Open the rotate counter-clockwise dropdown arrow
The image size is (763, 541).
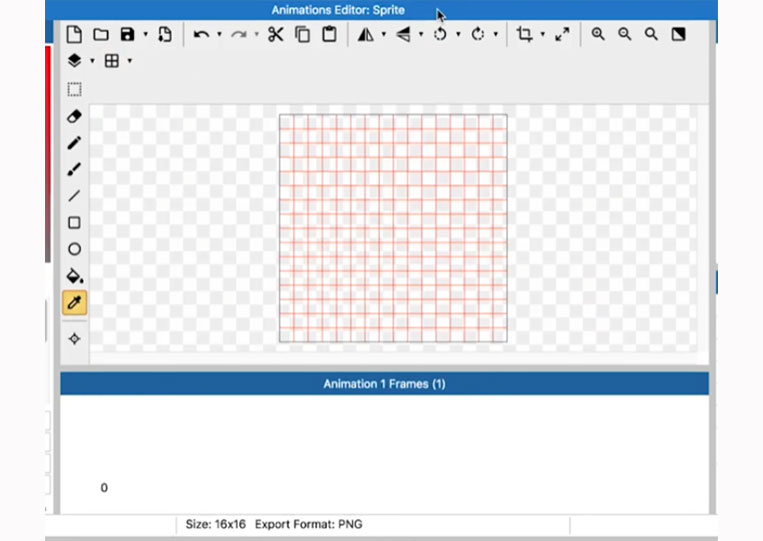click(x=458, y=34)
